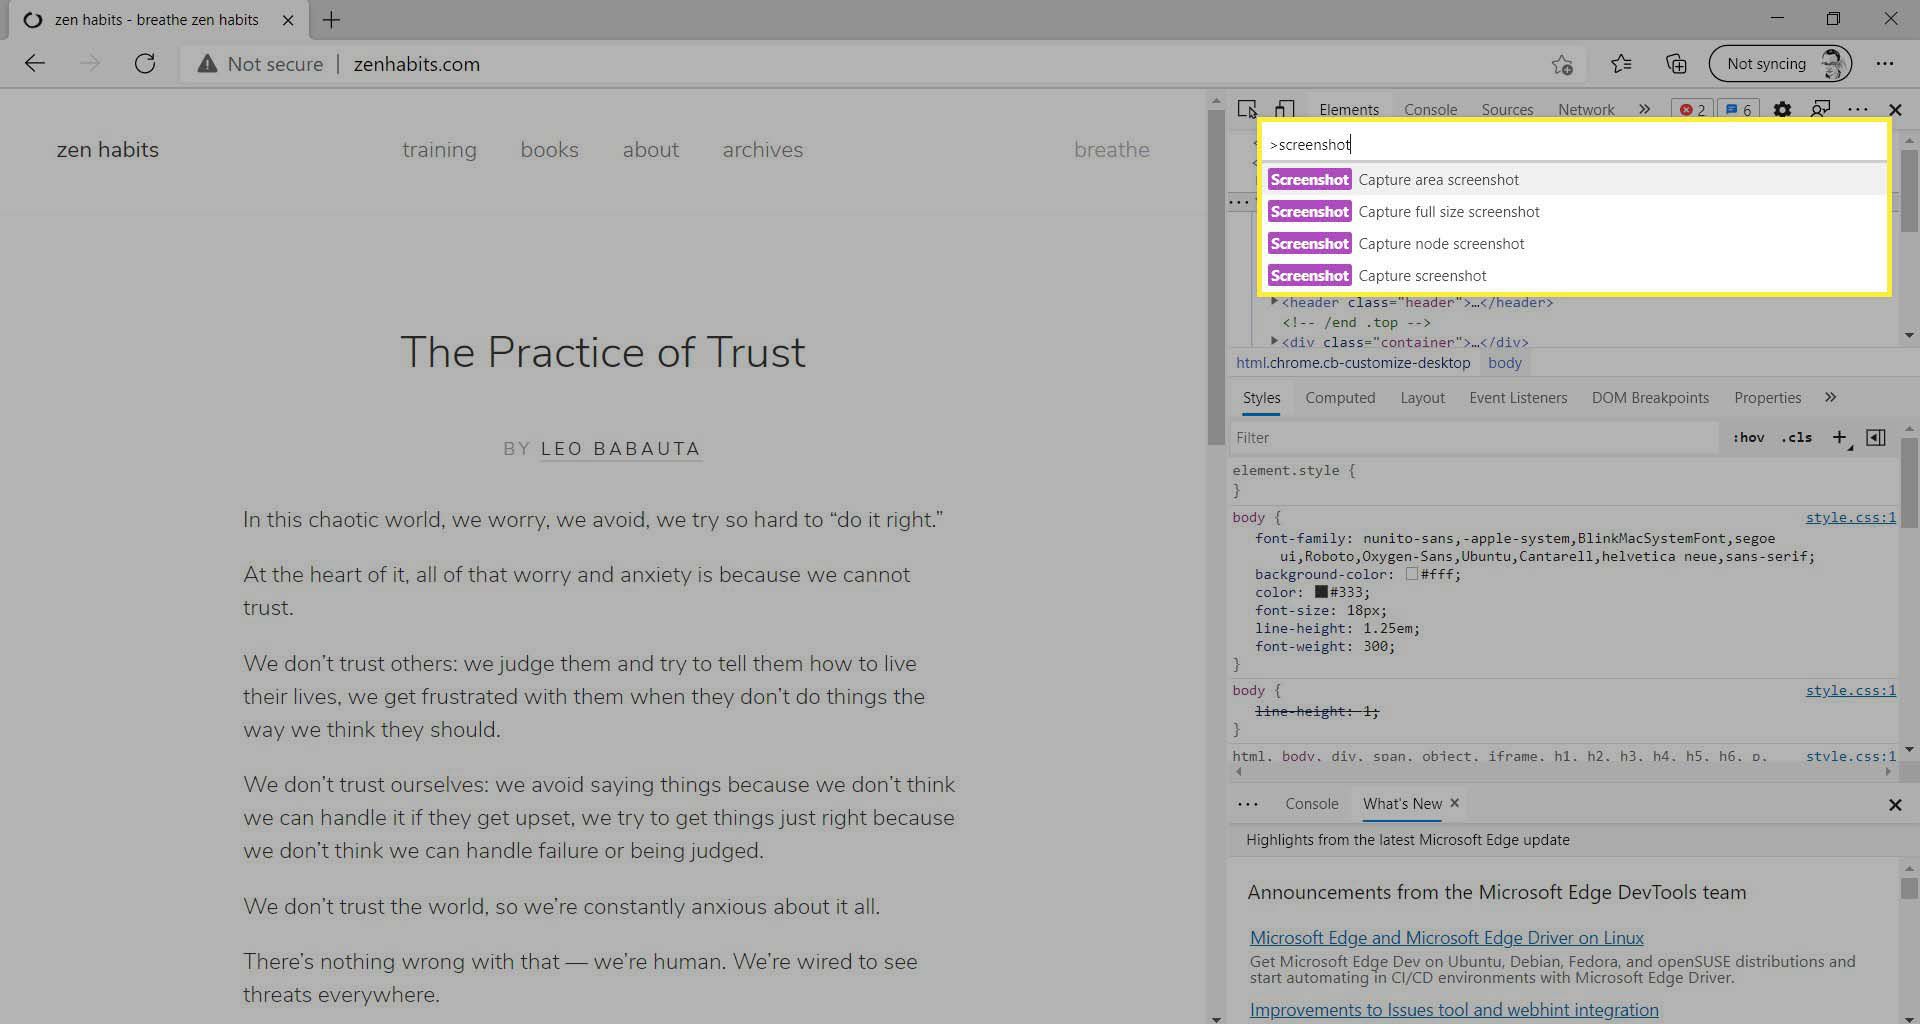Choose Capture screenshot command

[x=1574, y=276]
